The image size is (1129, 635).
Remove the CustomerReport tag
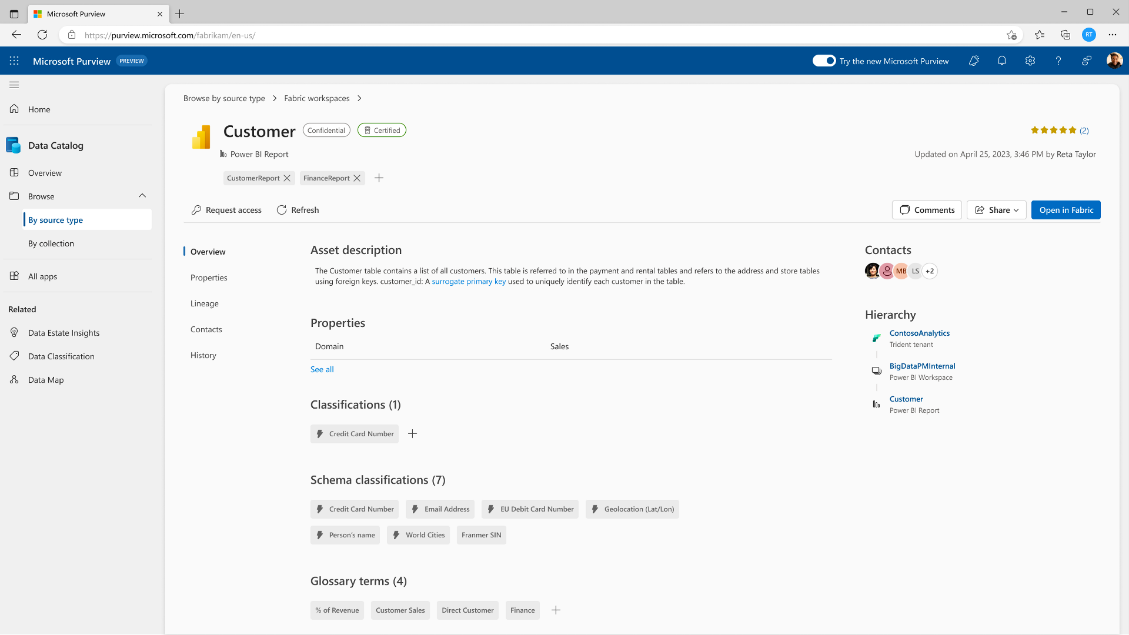[287, 178]
